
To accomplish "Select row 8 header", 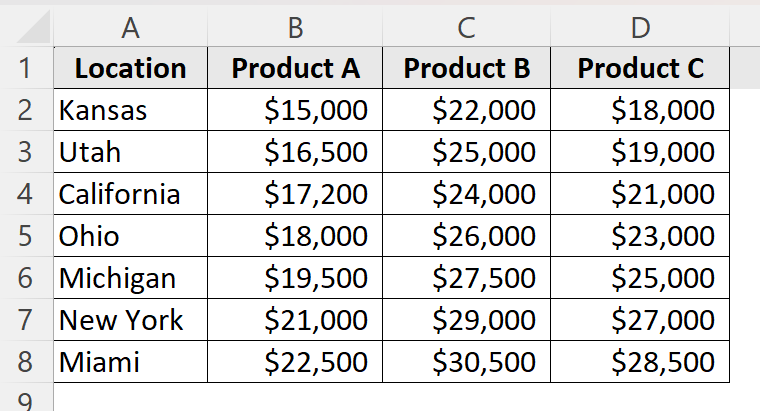I will point(25,361).
